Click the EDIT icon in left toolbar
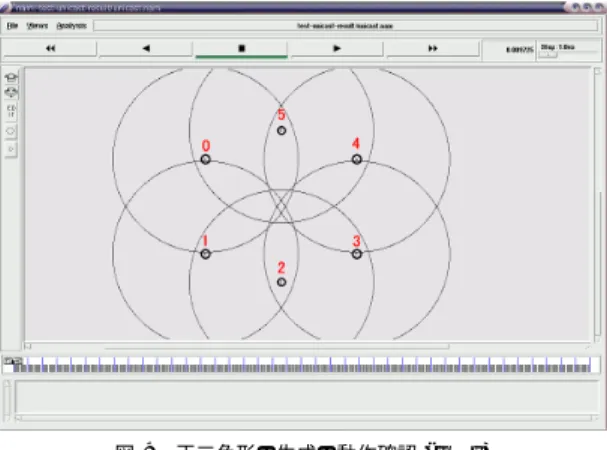 (x=11, y=111)
